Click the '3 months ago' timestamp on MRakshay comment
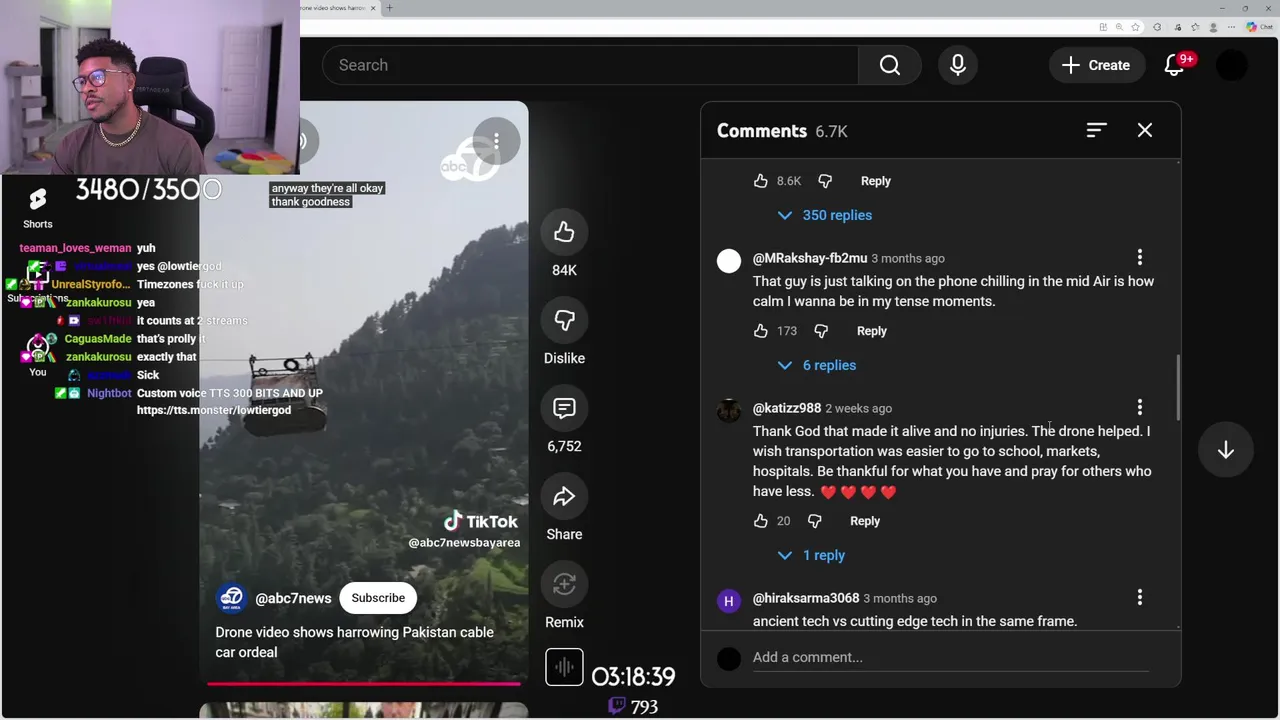This screenshot has height=720, width=1280. coord(908,258)
